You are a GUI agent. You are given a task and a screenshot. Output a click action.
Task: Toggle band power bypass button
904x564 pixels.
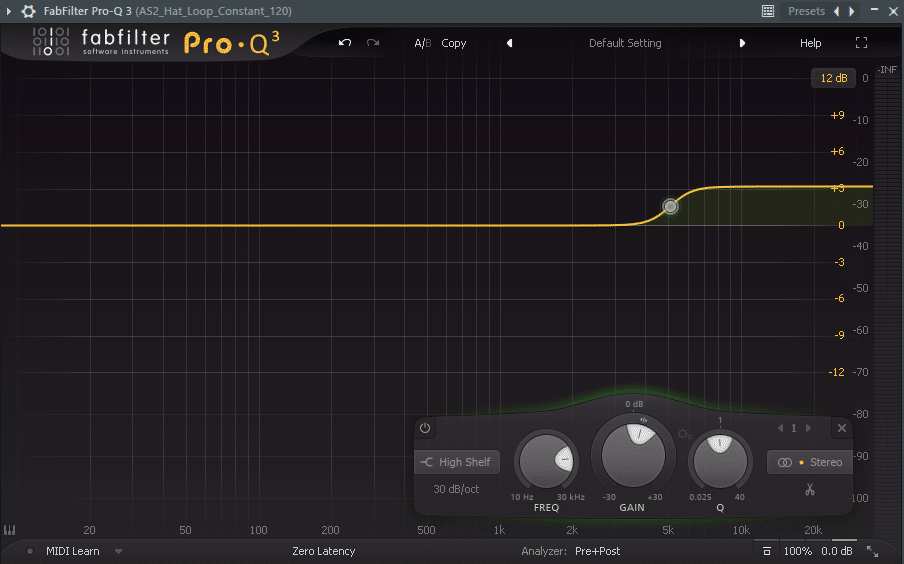tap(425, 428)
